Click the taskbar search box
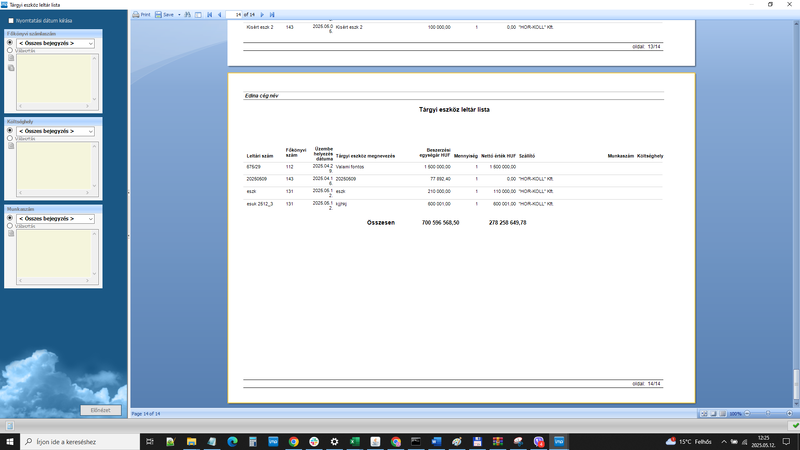 pyautogui.click(x=80, y=442)
